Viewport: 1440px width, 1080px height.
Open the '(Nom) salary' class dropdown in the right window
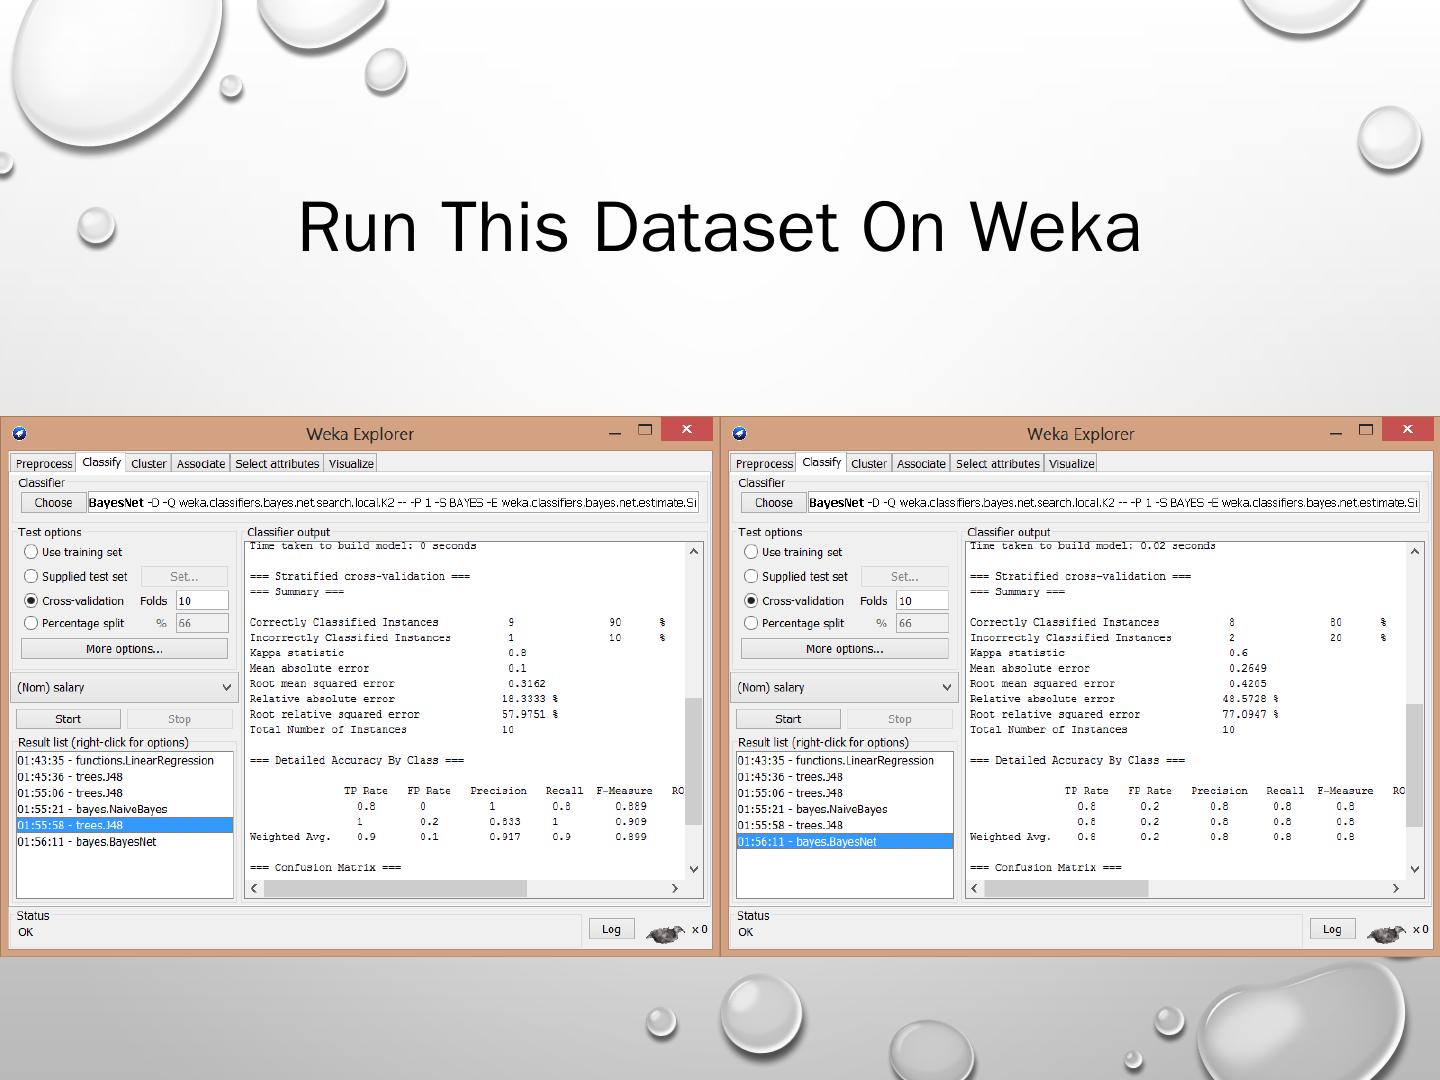tap(844, 688)
